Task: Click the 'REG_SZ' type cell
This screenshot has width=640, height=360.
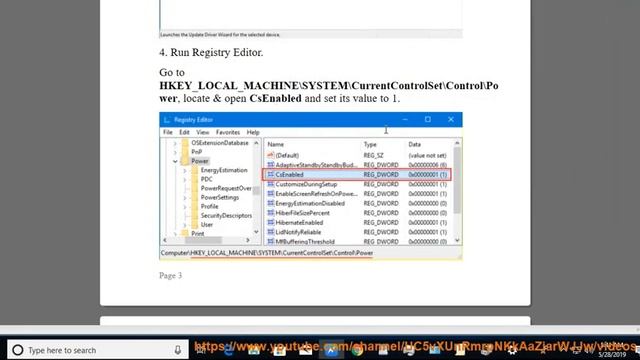Action: click(x=373, y=156)
